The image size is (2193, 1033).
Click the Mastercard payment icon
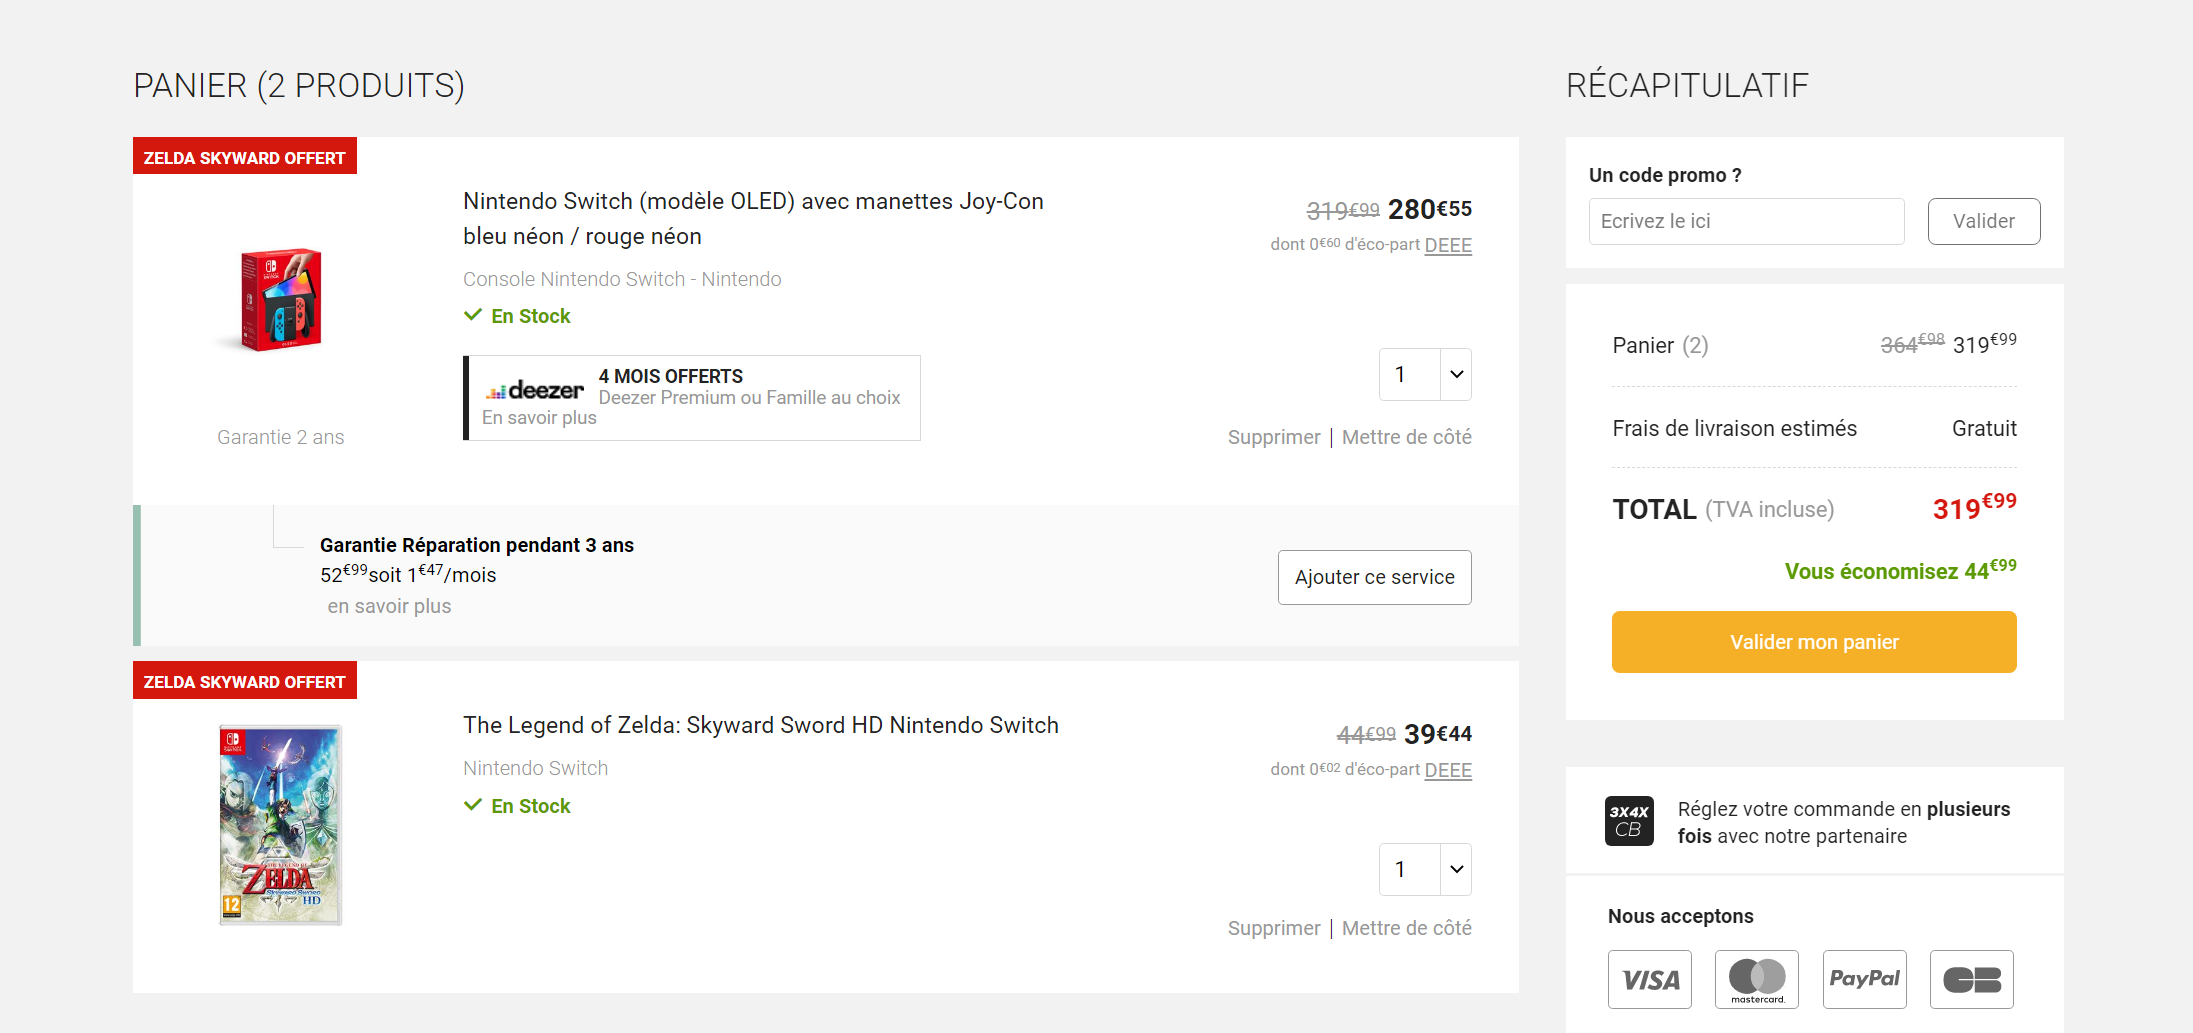tap(1757, 979)
